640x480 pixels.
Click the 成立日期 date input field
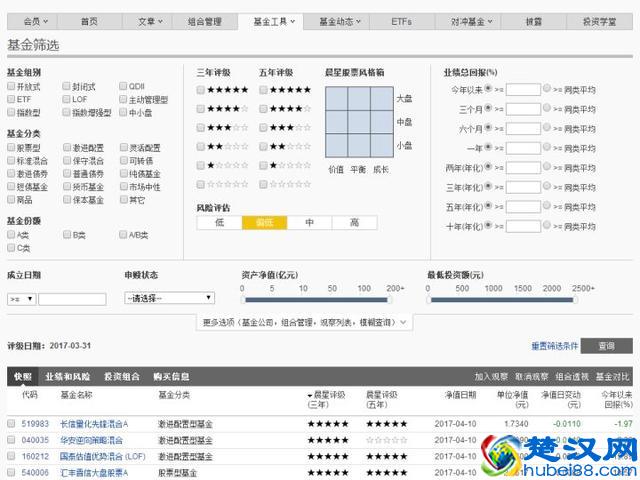pos(72,299)
